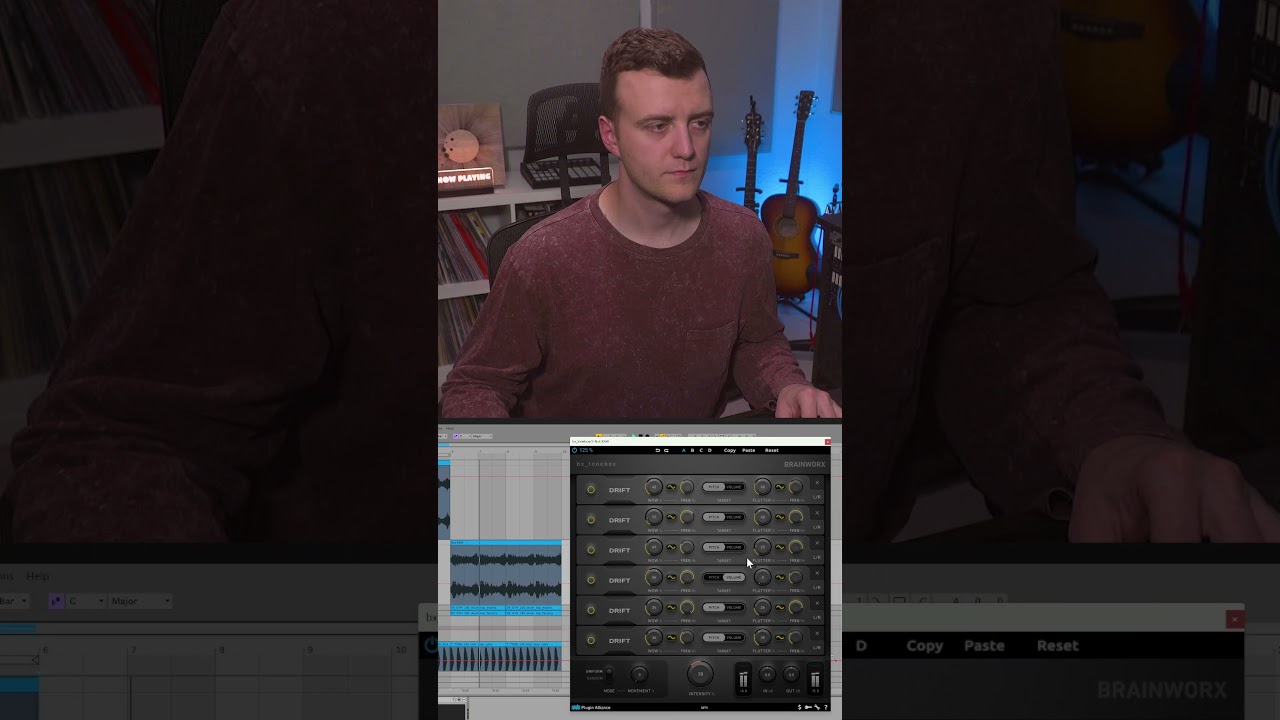Viewport: 1280px width, 720px height.
Task: Select the wow sine waveform in first DRIFT row
Action: 671,487
